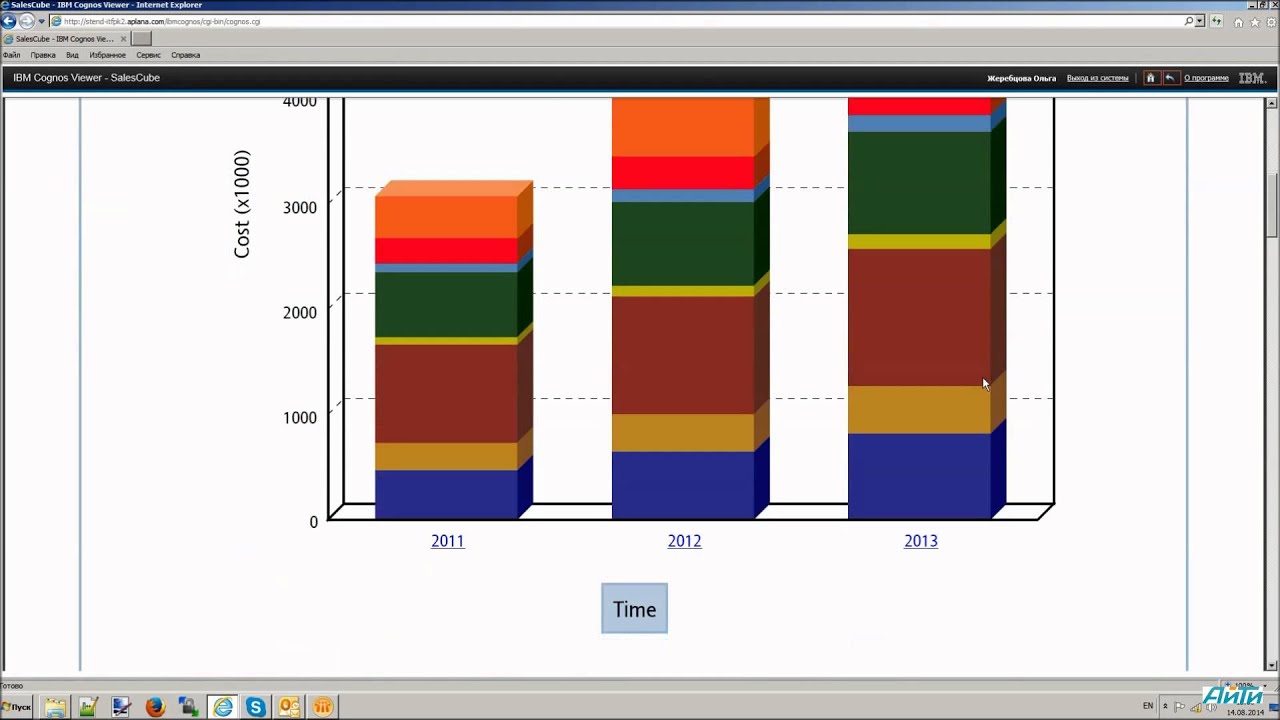Click the Жеребцова Ольга user name
The image size is (1280, 720).
click(x=1021, y=78)
